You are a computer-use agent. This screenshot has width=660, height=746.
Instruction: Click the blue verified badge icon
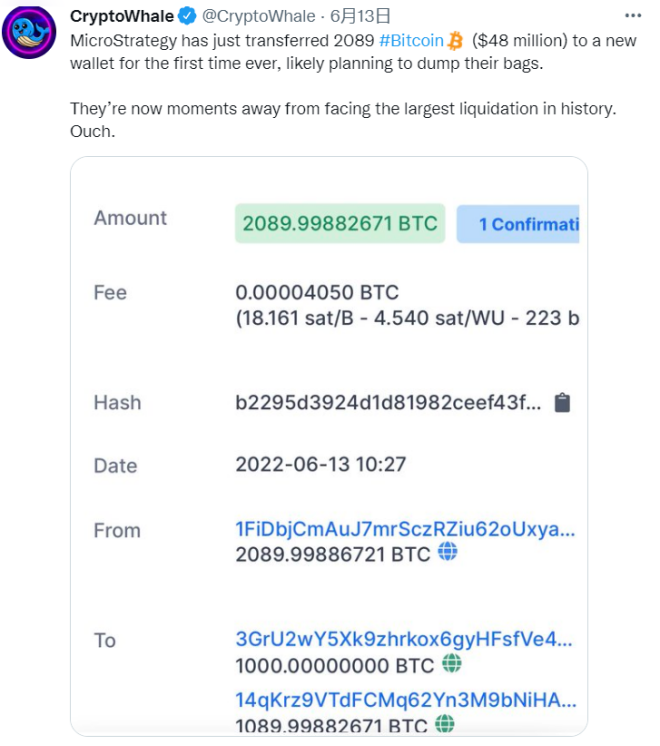pos(187,17)
